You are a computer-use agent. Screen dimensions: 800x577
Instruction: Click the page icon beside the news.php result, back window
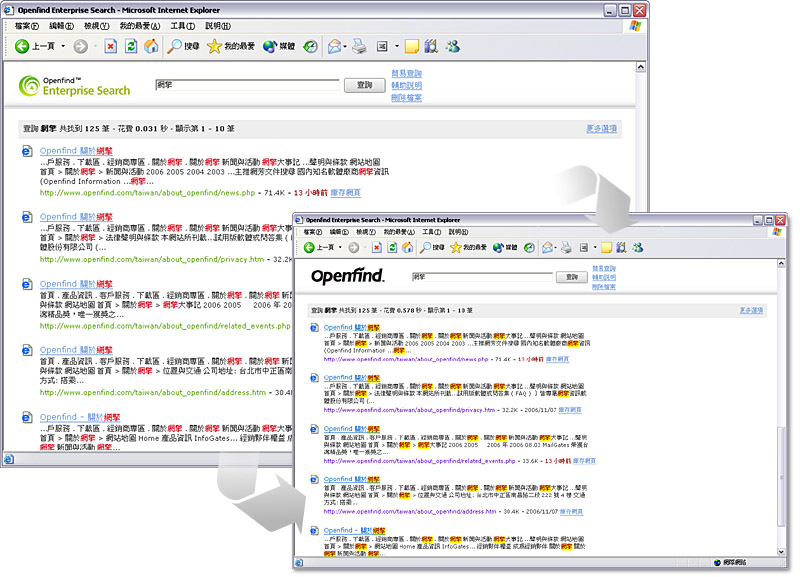pyautogui.click(x=27, y=151)
